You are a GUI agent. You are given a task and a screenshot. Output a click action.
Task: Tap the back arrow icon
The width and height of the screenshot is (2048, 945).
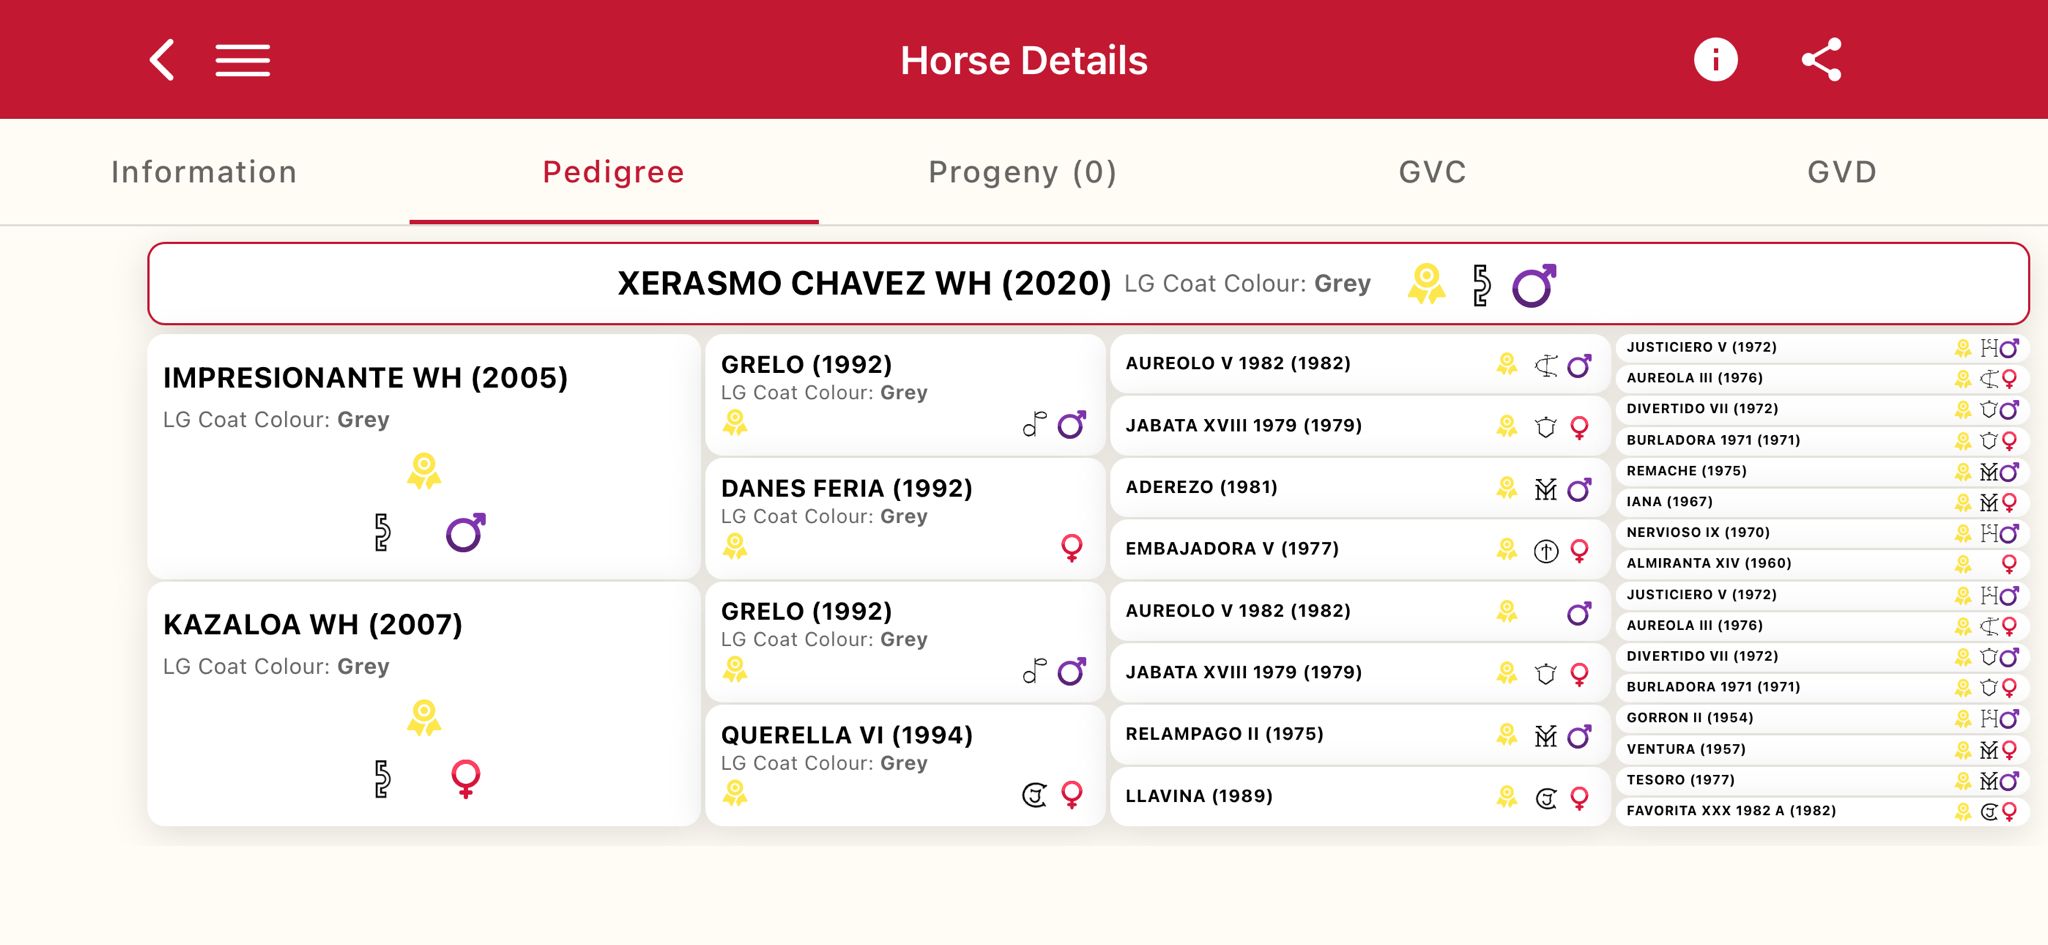pyautogui.click(x=163, y=60)
